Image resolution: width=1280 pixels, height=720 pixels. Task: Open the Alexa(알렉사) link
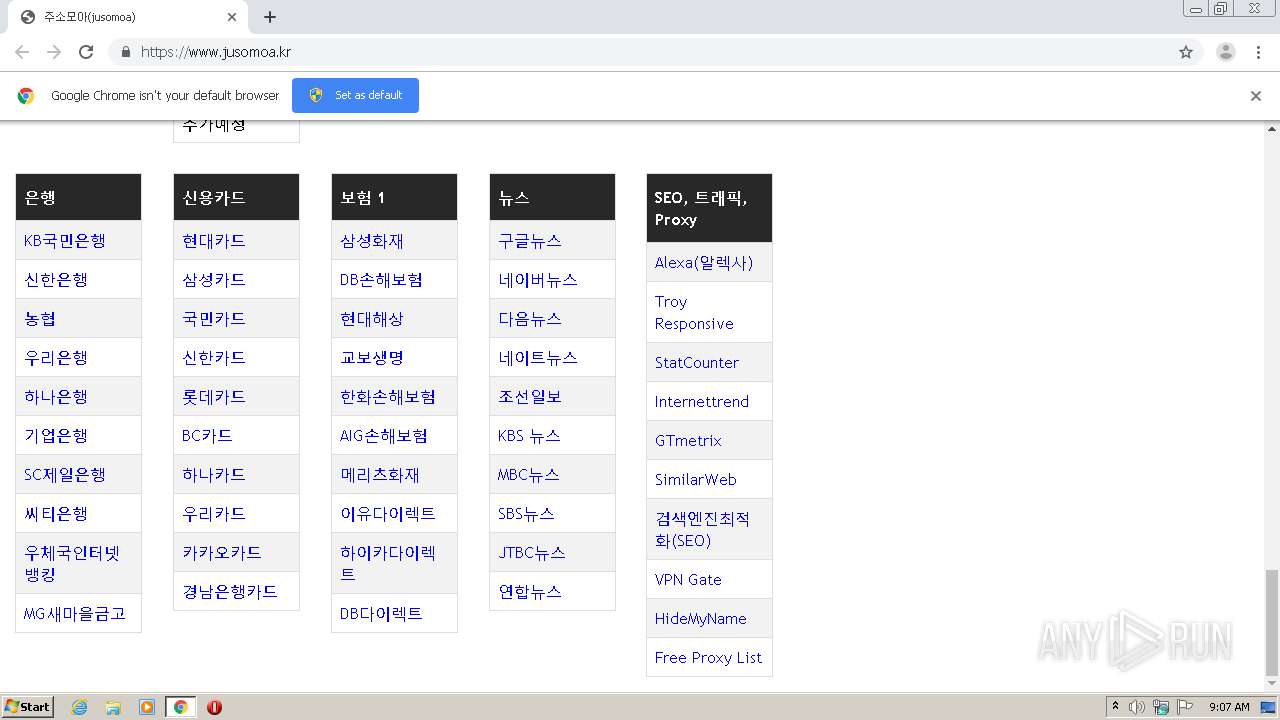tap(704, 263)
